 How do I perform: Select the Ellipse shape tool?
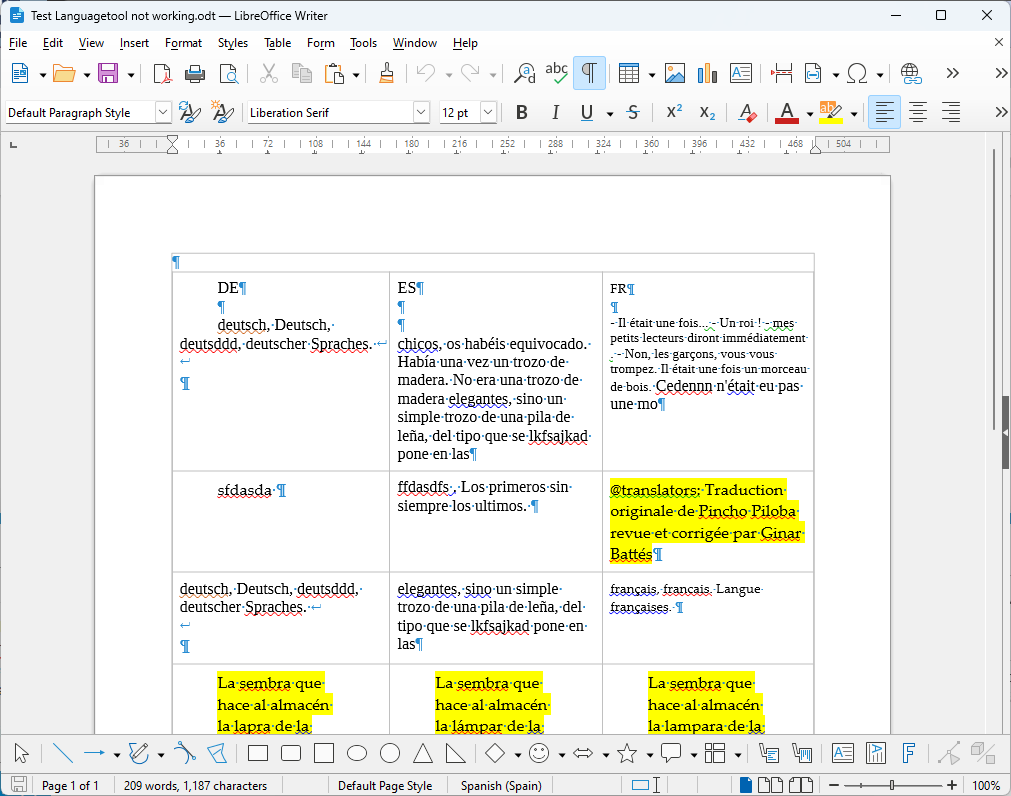[x=357, y=753]
